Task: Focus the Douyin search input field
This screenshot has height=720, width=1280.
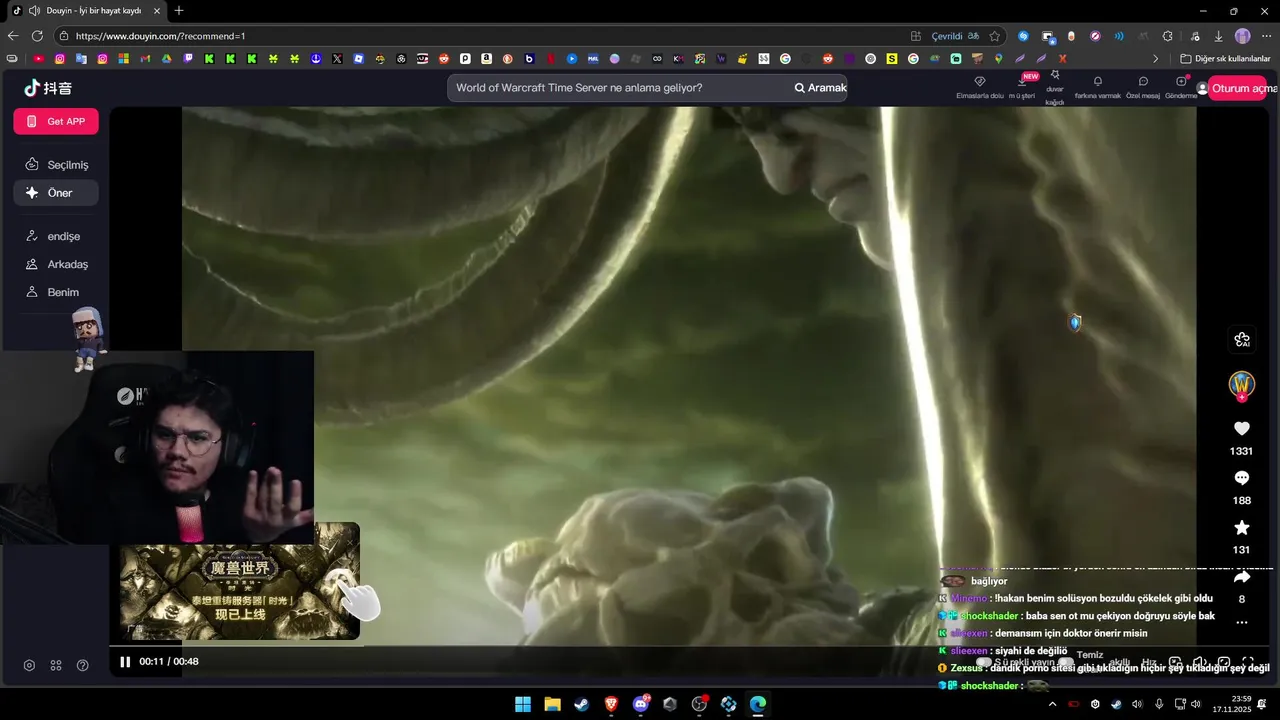Action: [620, 88]
